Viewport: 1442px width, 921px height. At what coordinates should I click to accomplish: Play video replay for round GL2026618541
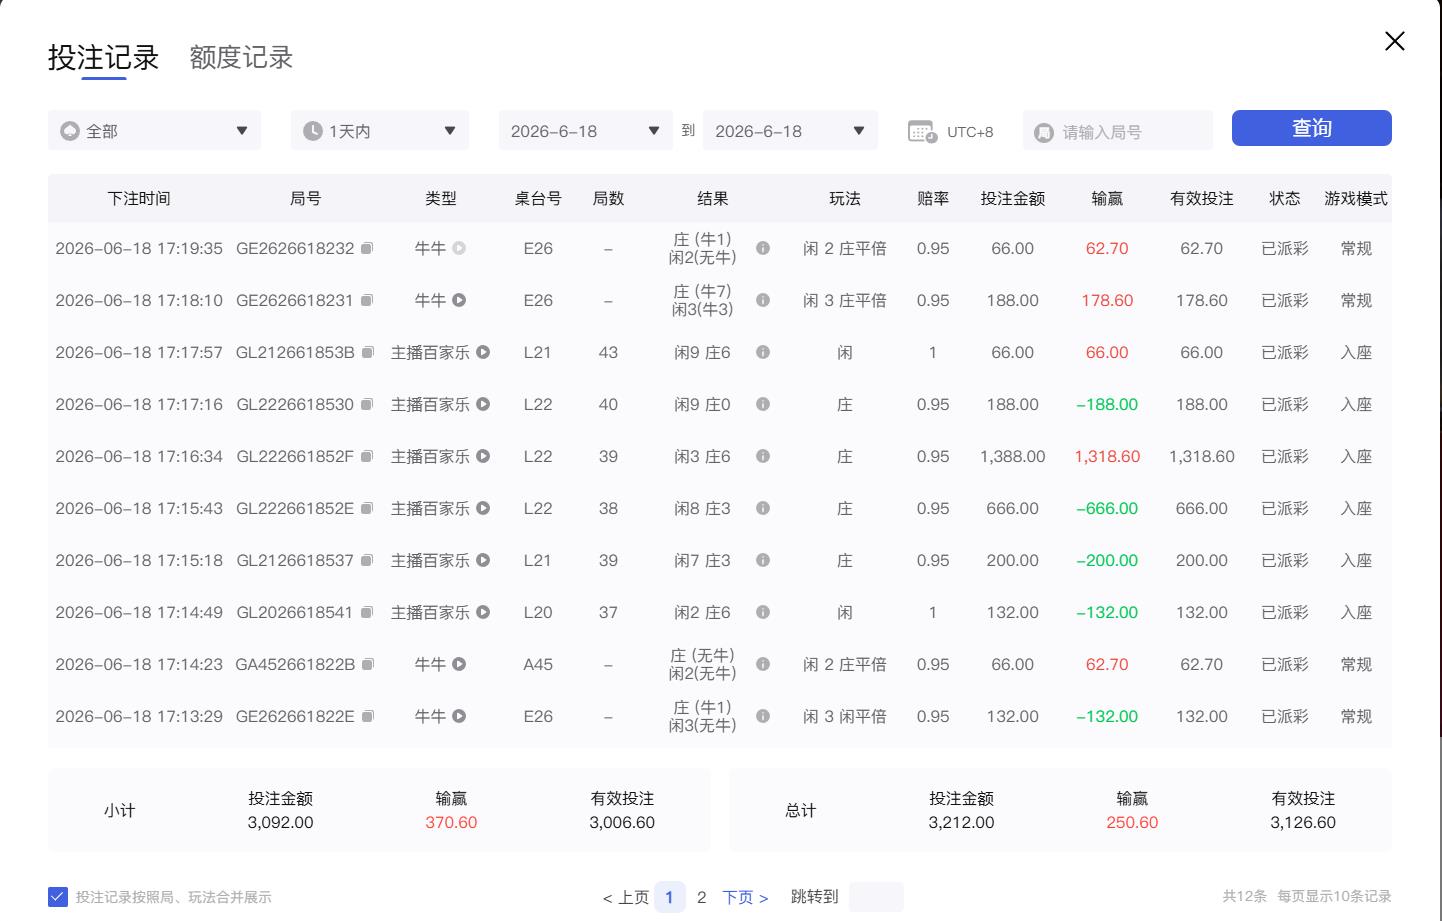click(x=483, y=612)
